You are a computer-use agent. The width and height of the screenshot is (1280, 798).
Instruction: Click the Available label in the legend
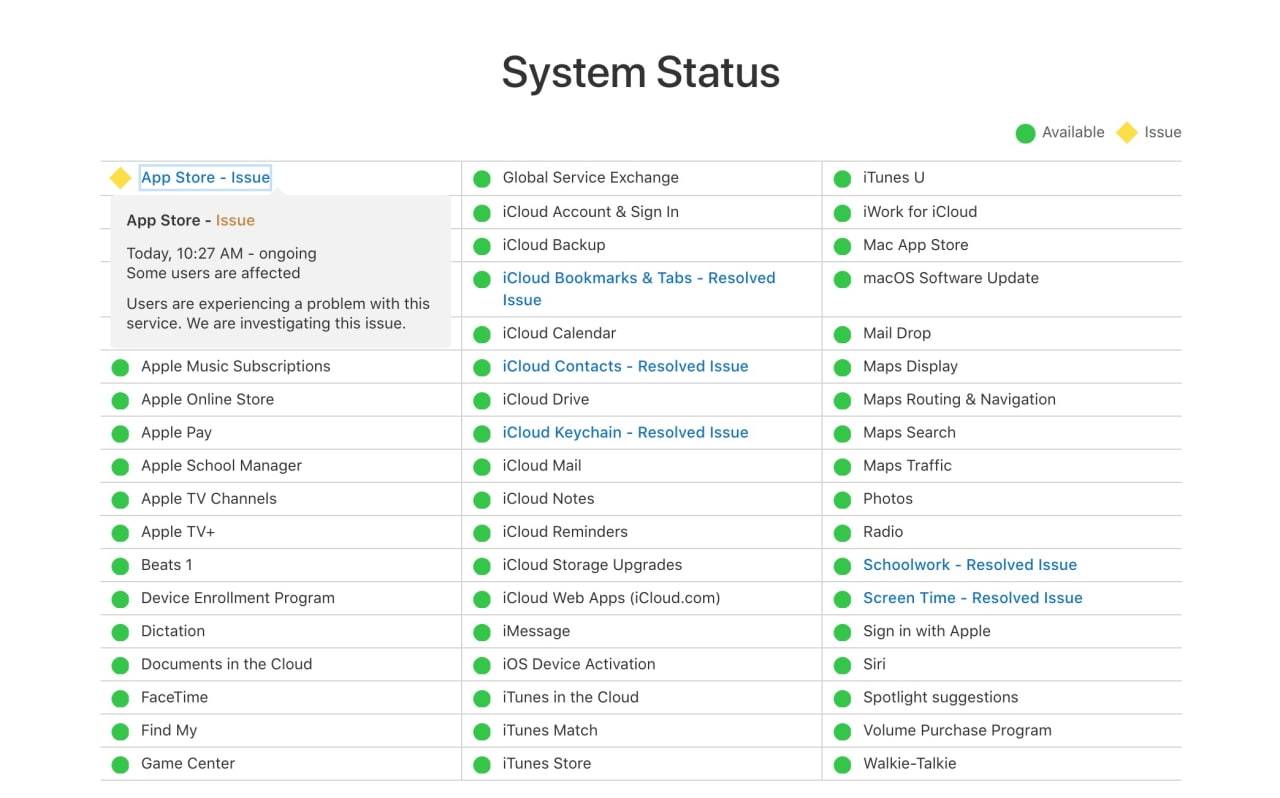(x=1073, y=132)
